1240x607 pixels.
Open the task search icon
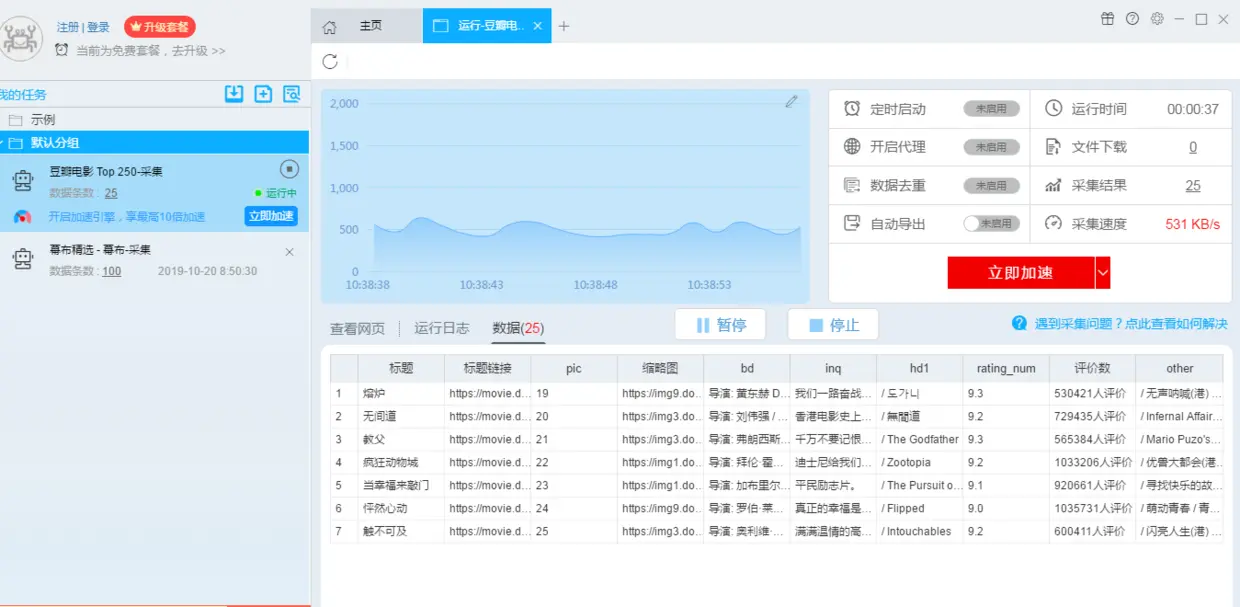pyautogui.click(x=292, y=94)
